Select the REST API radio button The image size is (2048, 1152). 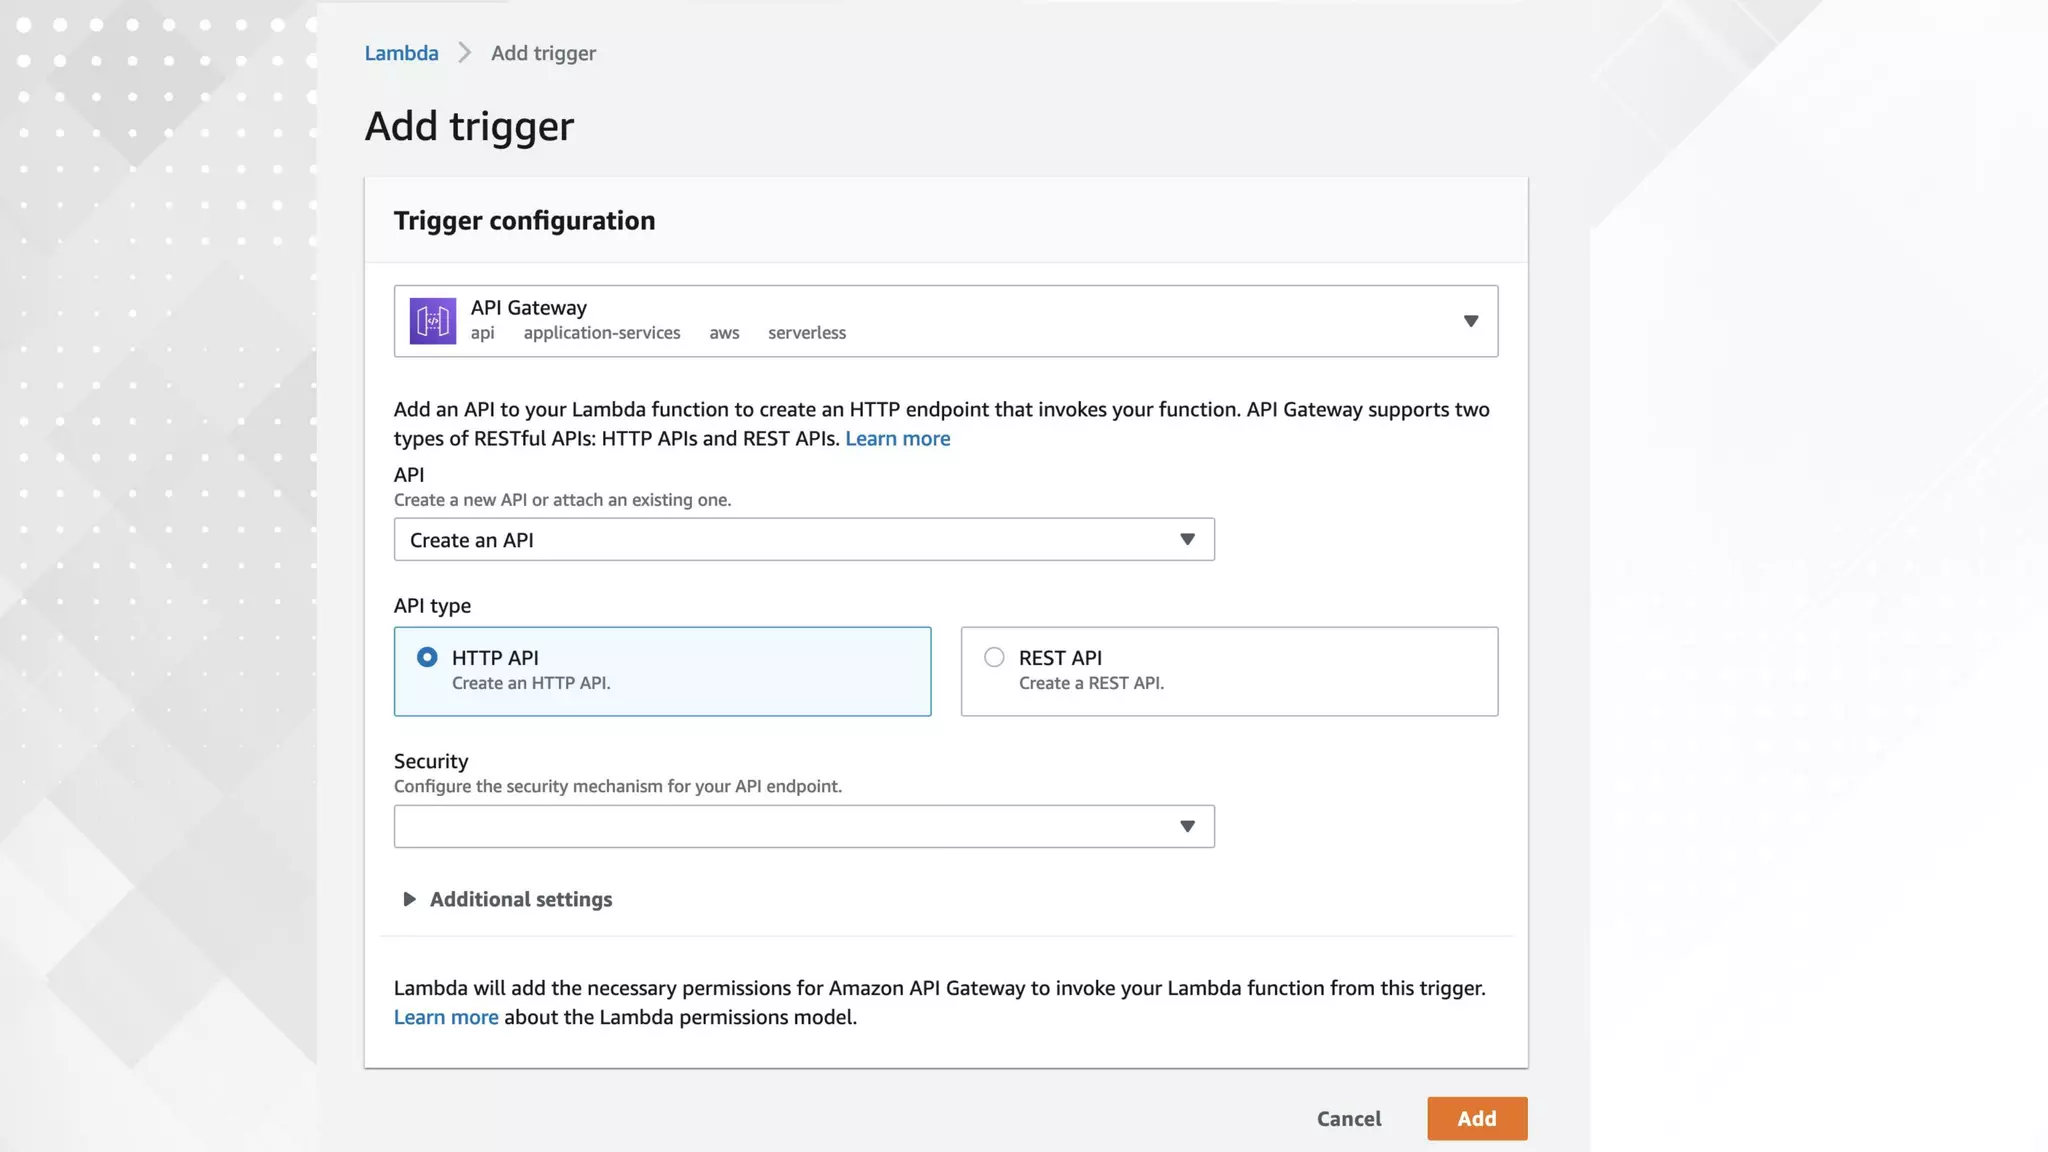(994, 657)
